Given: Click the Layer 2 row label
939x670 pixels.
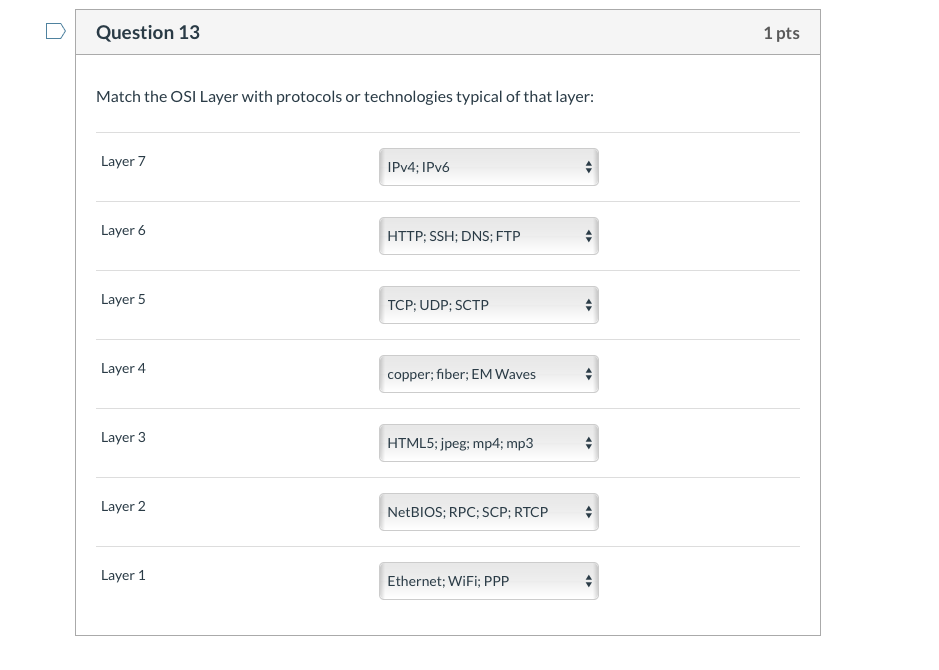Looking at the screenshot, I should click(123, 506).
